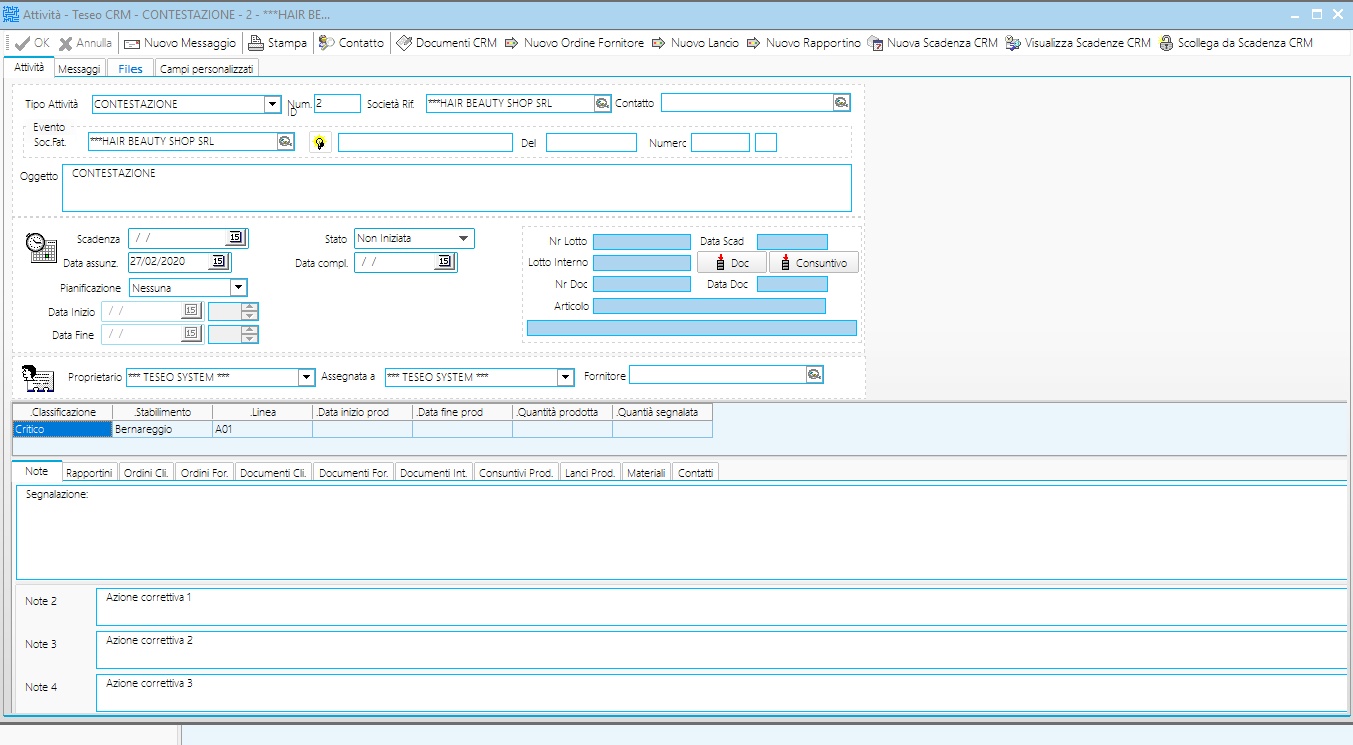Click the Num. ID input field
The image size is (1353, 745).
[x=337, y=103]
